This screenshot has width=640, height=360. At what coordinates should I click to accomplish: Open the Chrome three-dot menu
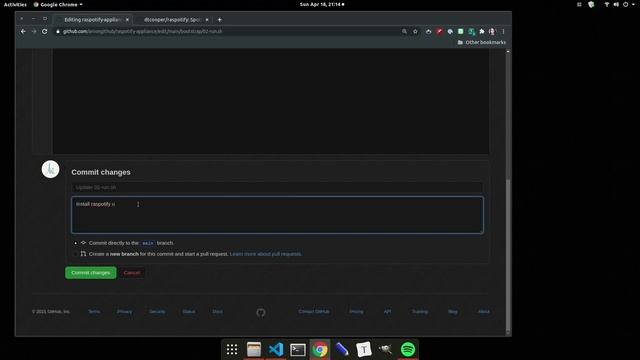point(503,31)
